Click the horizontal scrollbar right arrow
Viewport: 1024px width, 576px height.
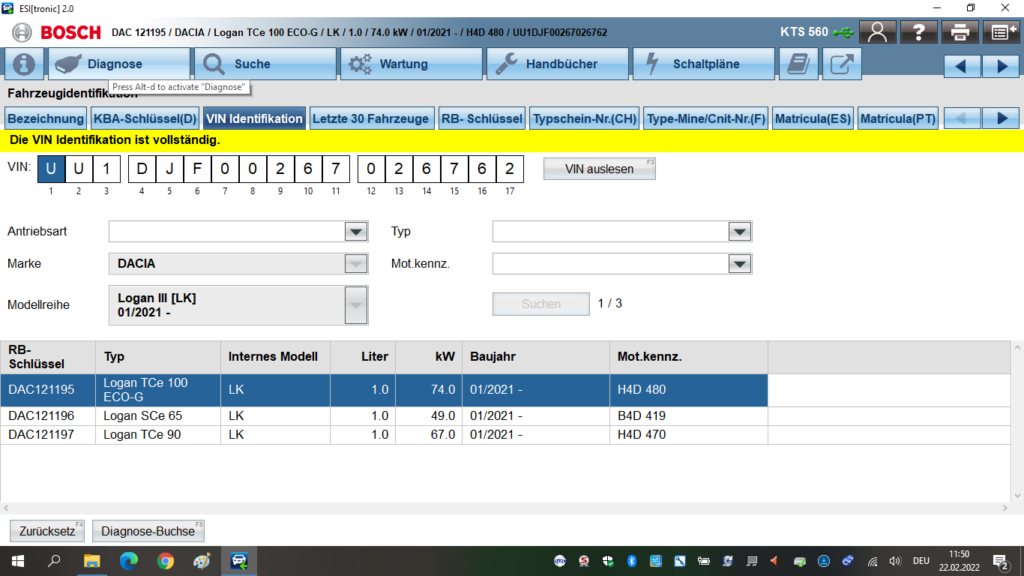pyautogui.click(x=1006, y=508)
